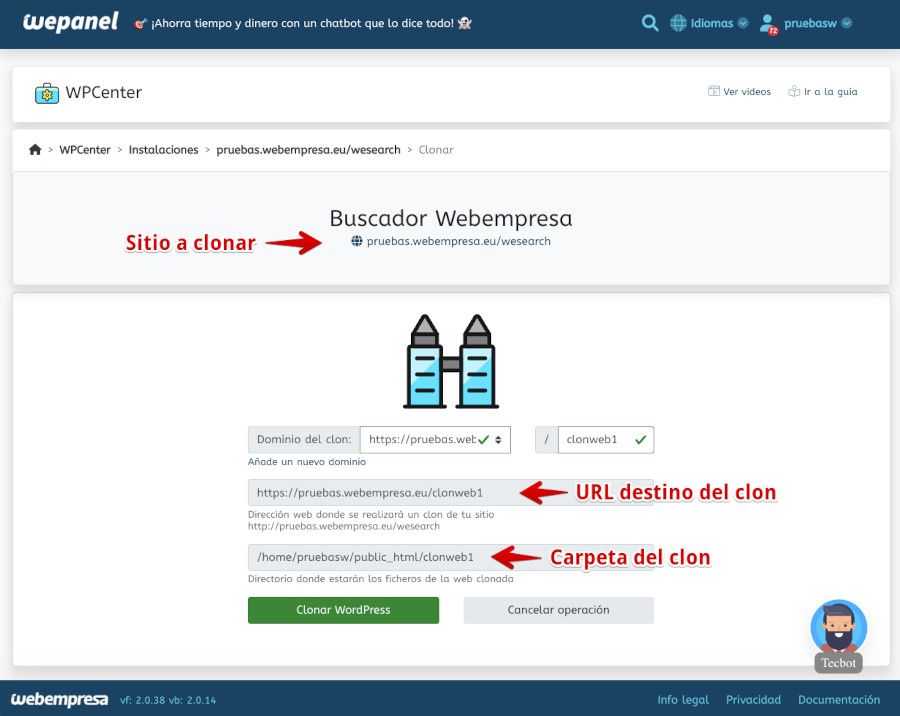Click the Webempresa footer logo

(59, 699)
